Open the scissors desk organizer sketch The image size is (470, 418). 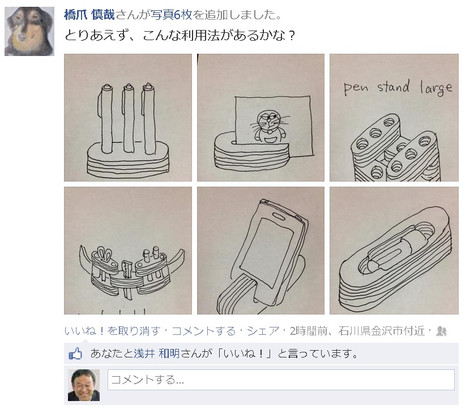(128, 251)
